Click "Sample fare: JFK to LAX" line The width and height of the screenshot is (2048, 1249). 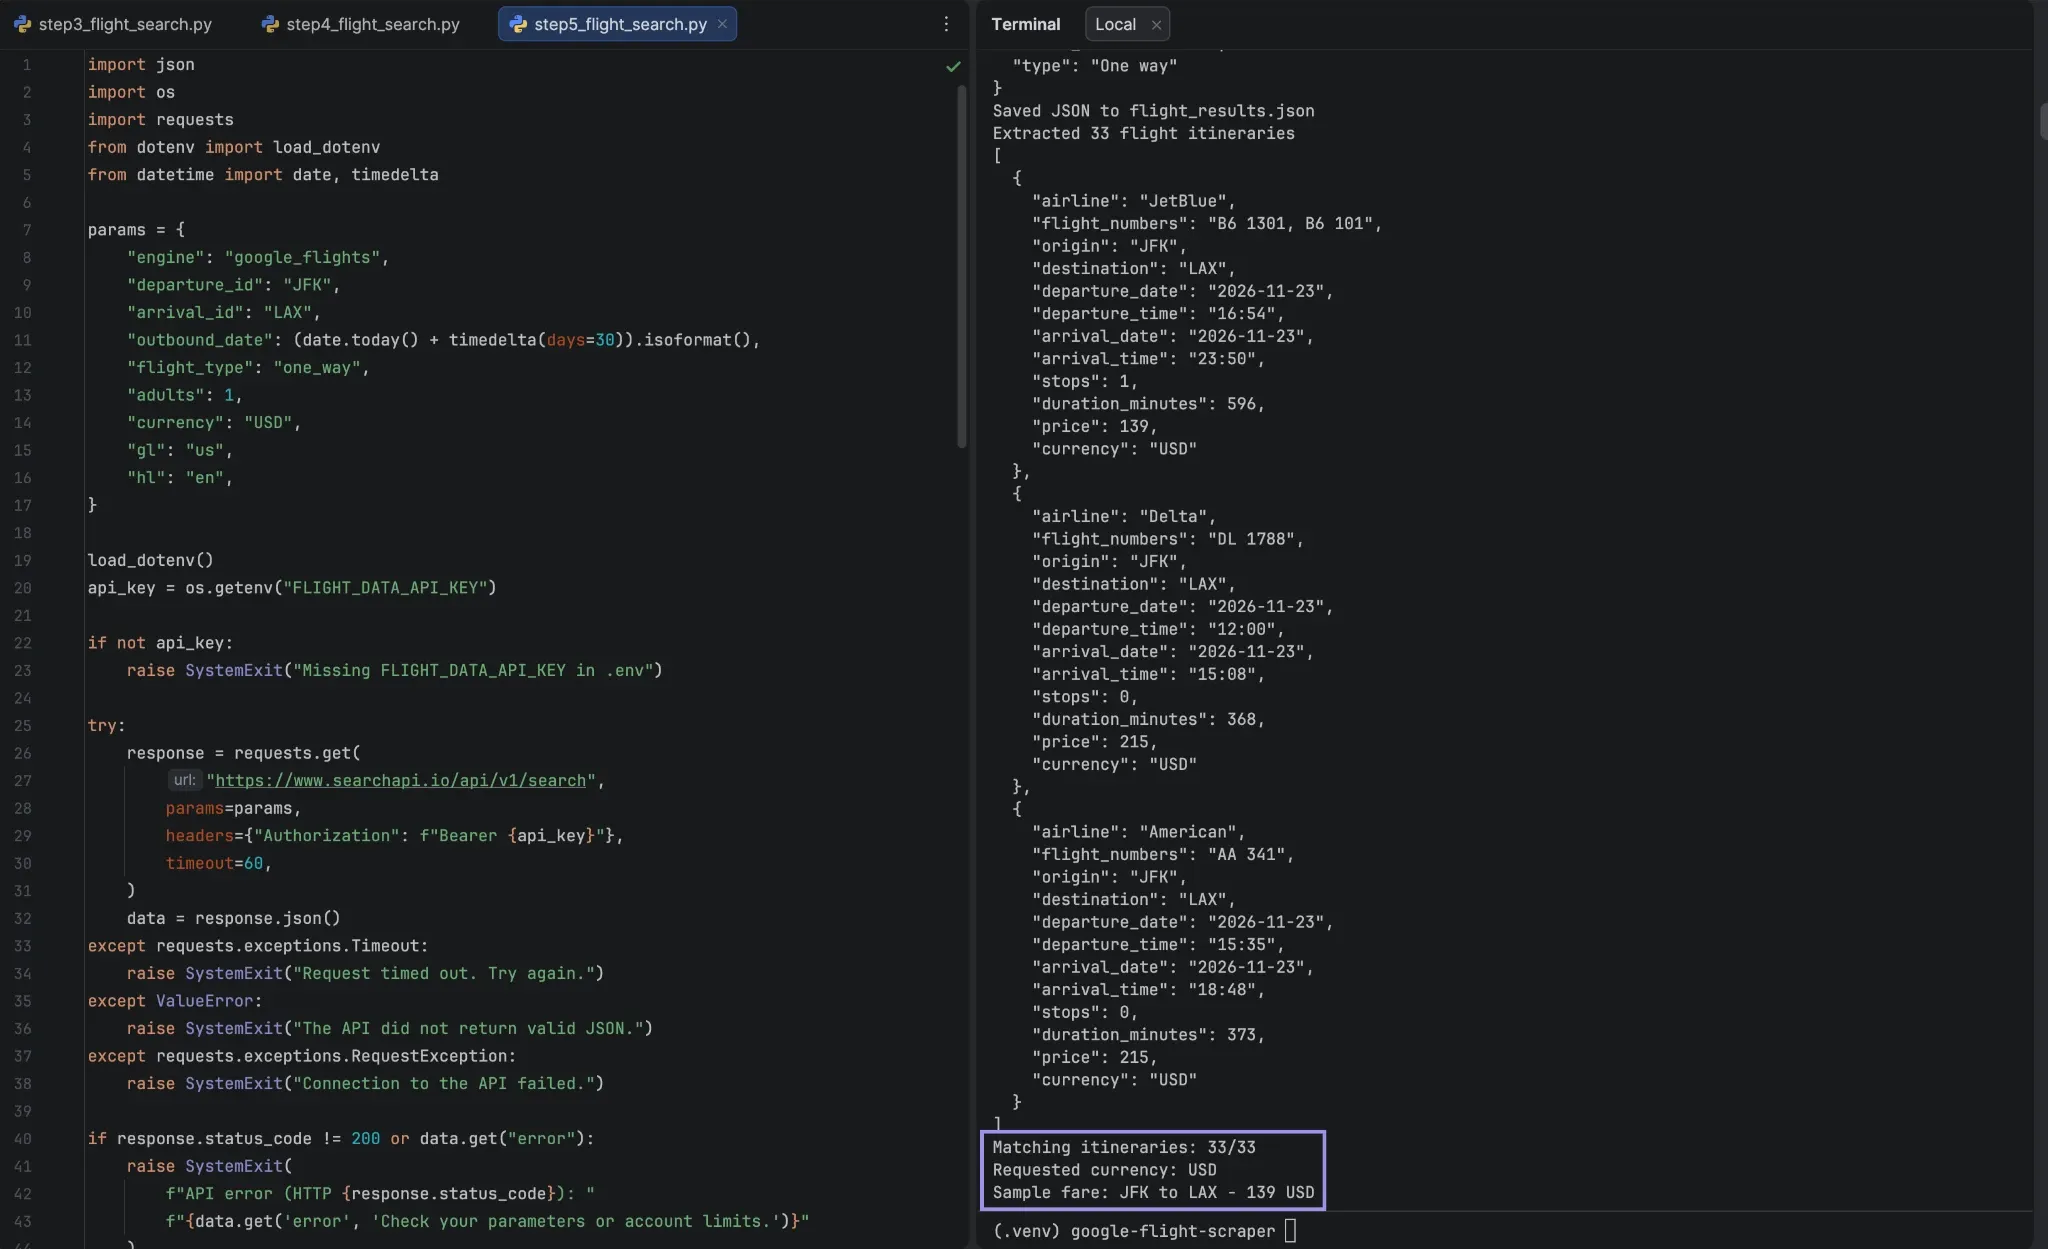coord(1153,1192)
